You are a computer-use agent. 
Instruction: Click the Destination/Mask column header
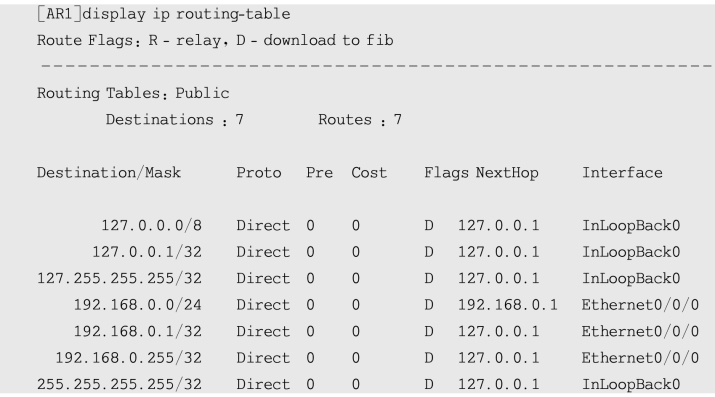tap(109, 173)
